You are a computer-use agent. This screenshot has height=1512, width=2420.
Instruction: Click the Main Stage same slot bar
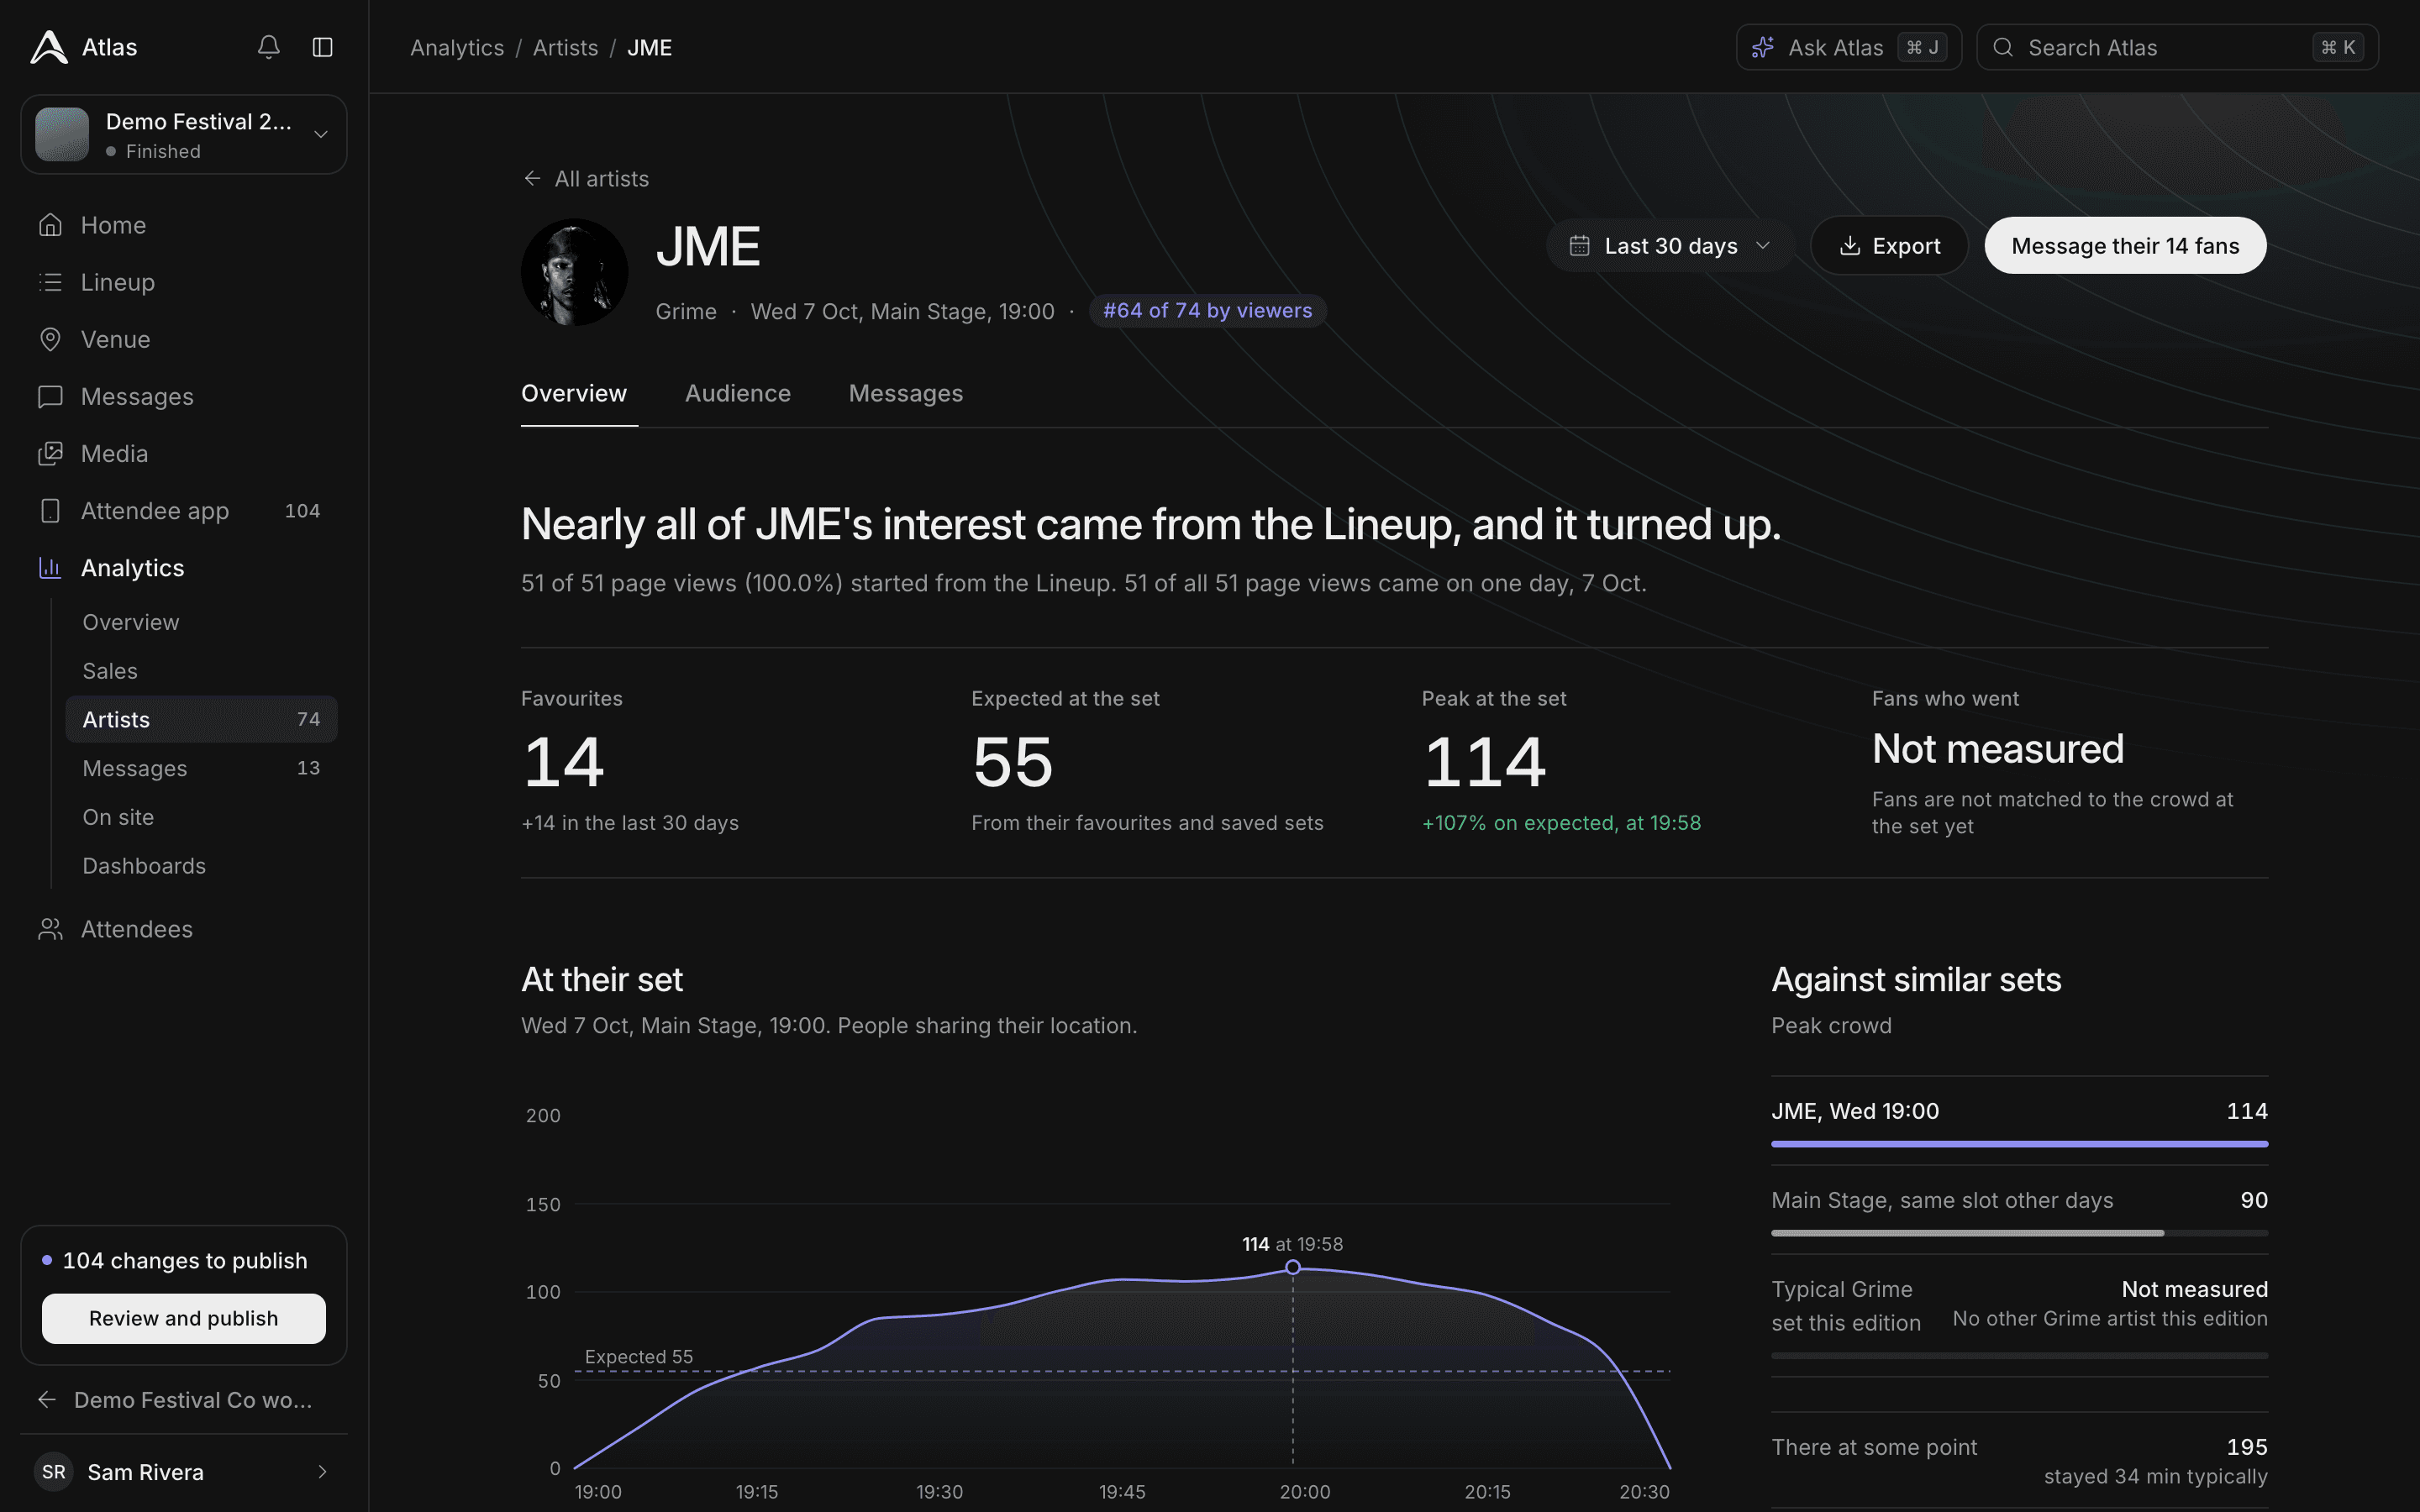click(2019, 1233)
